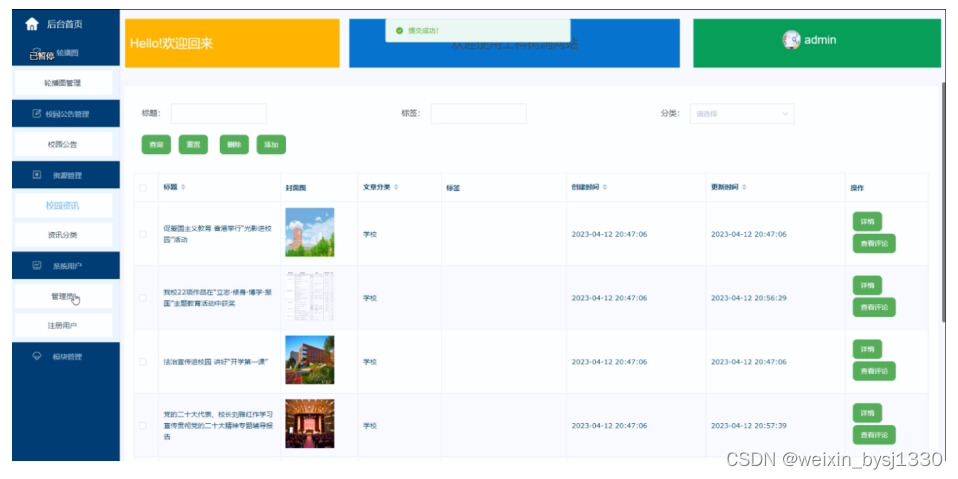Image resolution: width=958 pixels, height=479 pixels.
Task: Expand the 资源管理 sidebar section
Action: click(x=66, y=175)
